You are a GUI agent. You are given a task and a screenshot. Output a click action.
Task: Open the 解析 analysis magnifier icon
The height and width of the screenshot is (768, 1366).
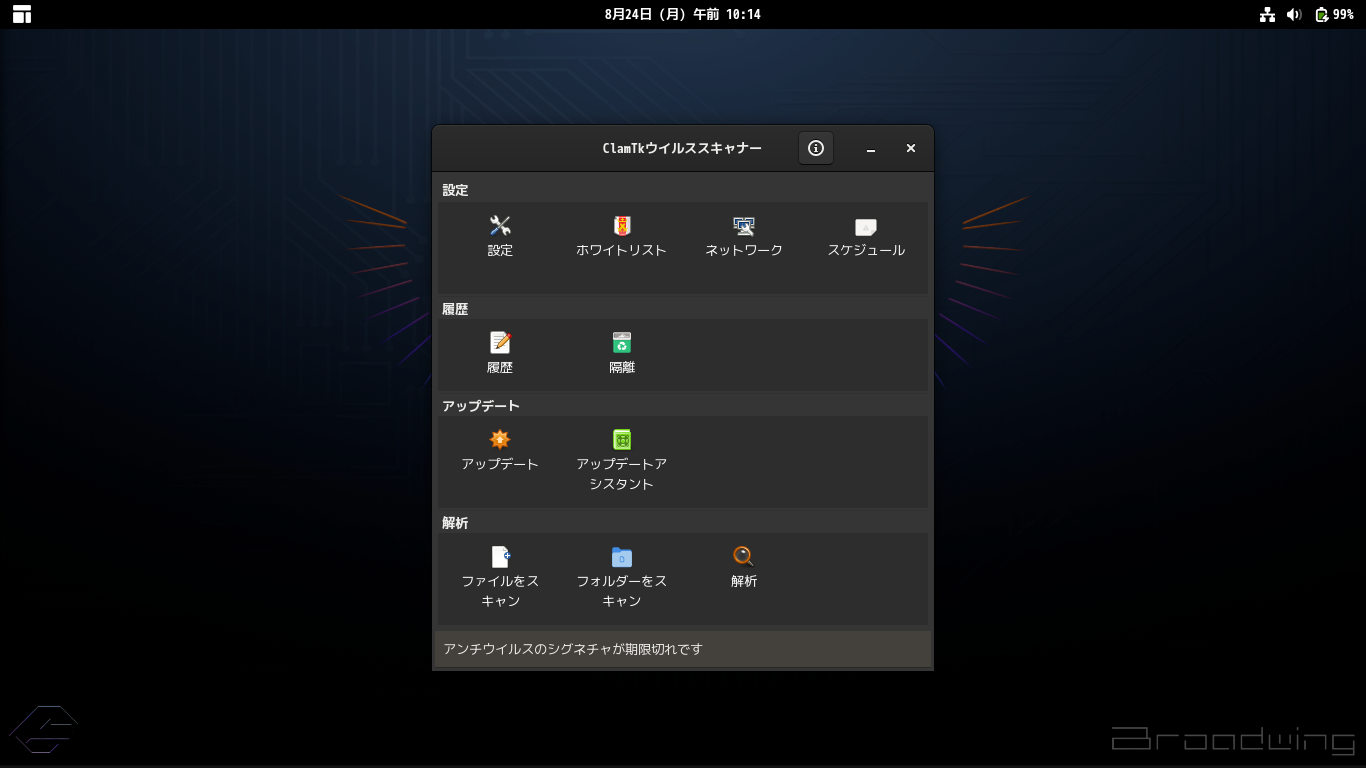click(x=744, y=556)
